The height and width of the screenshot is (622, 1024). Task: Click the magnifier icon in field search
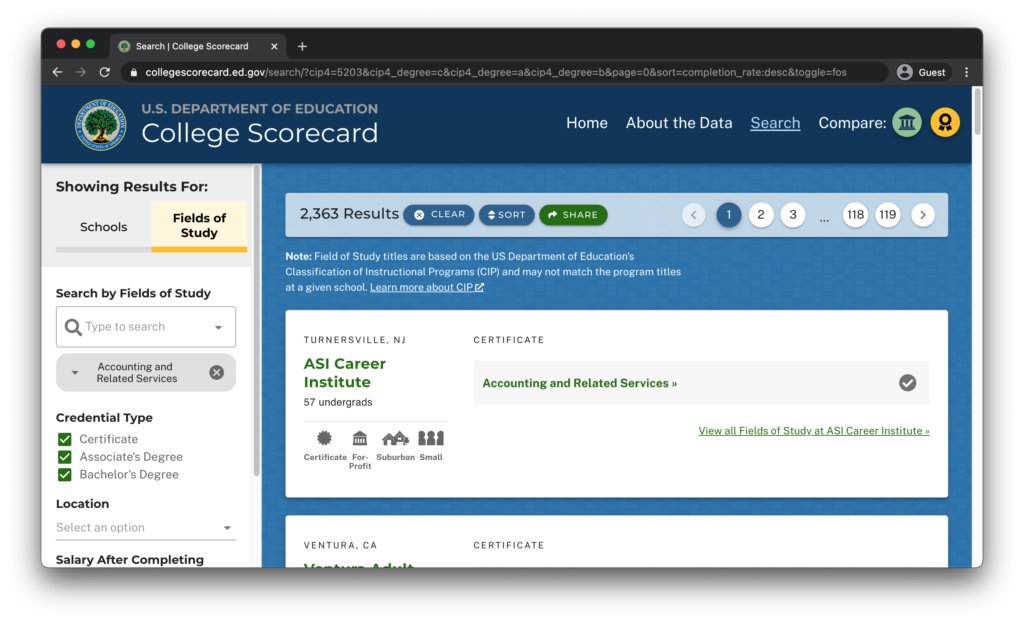coord(73,327)
